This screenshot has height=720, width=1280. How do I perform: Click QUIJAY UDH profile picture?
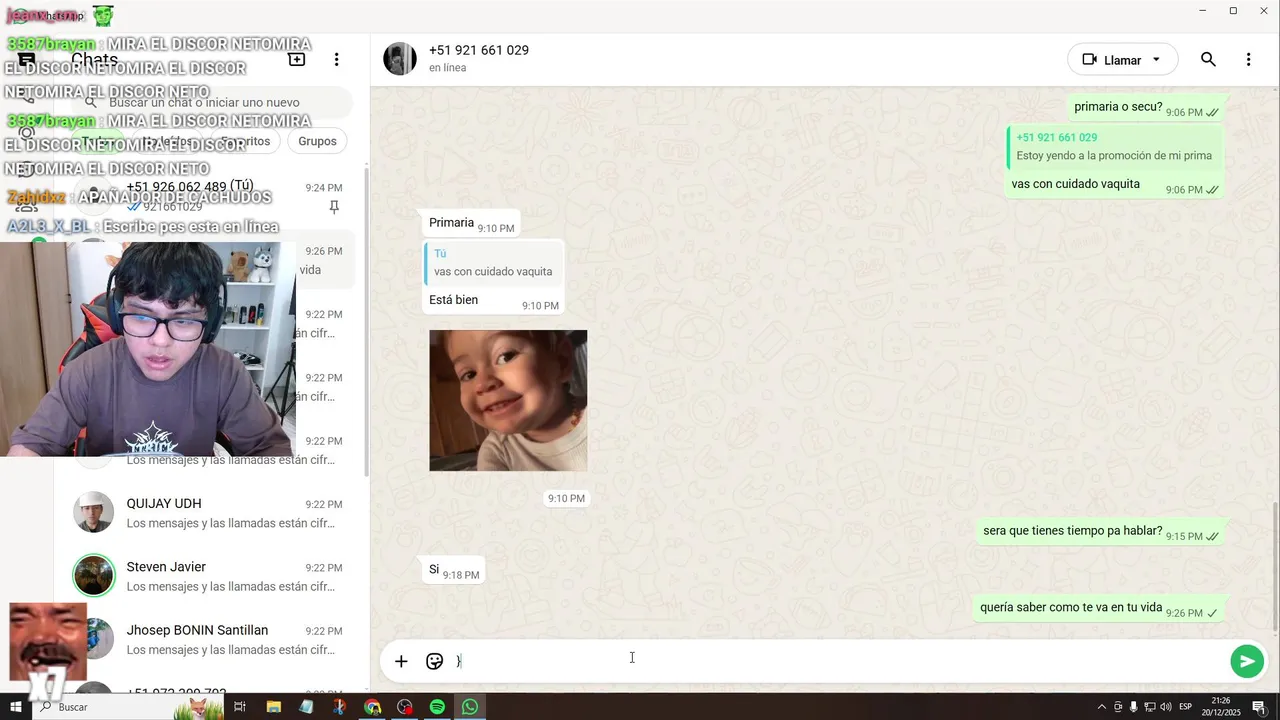(94, 512)
